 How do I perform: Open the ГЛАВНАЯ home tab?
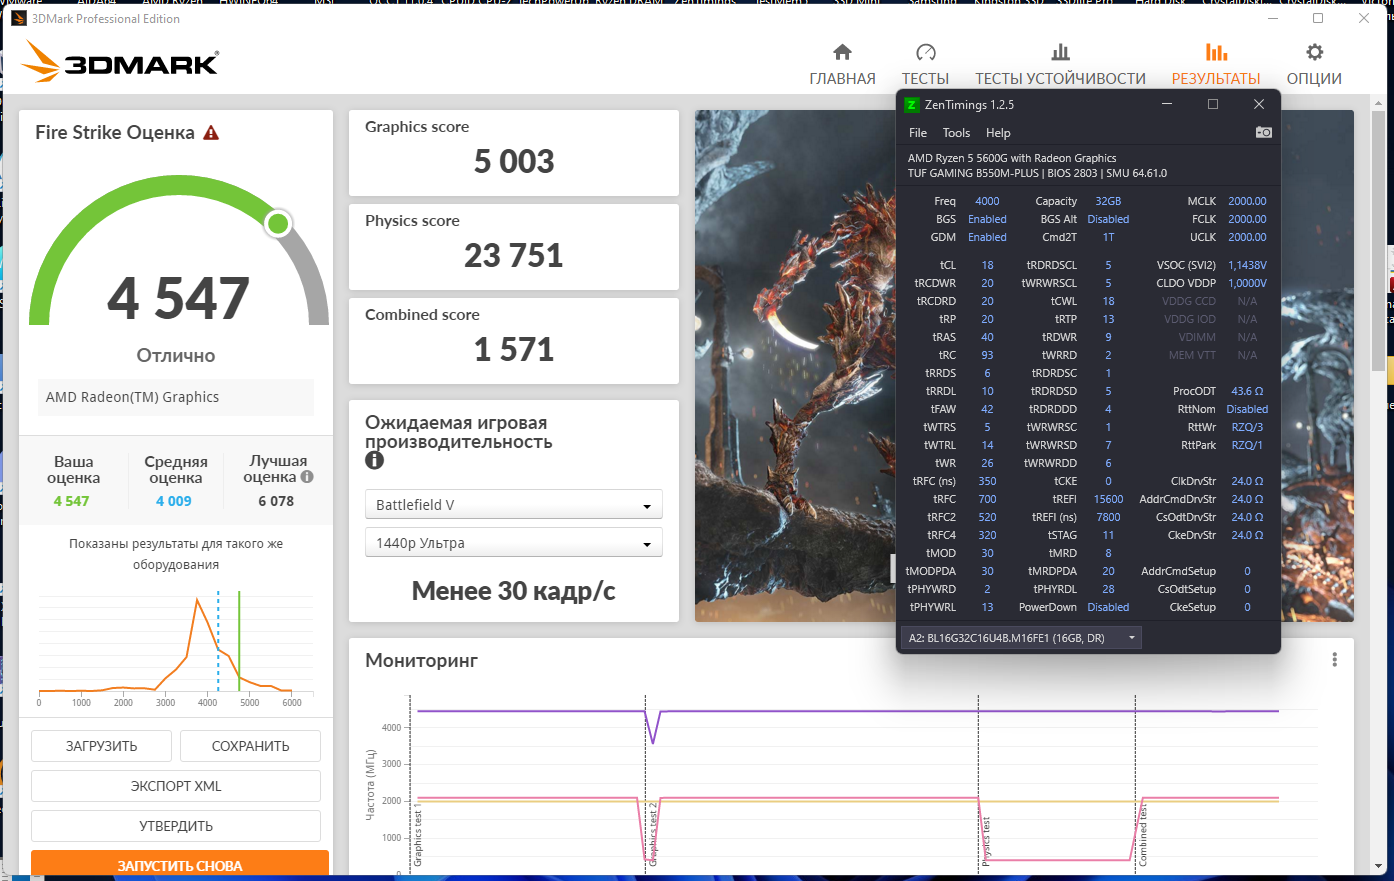842,65
